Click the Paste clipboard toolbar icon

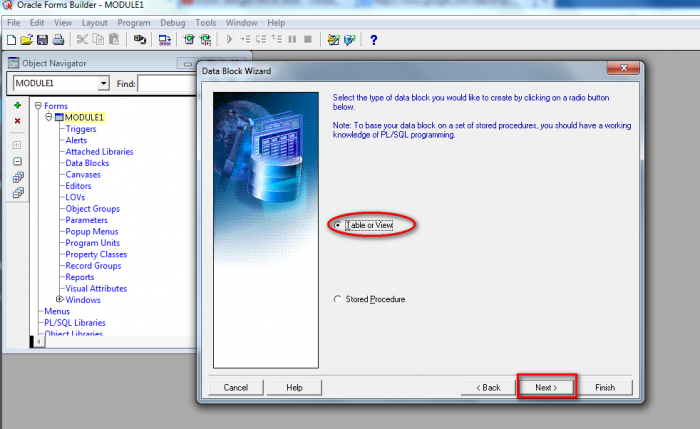pyautogui.click(x=114, y=40)
